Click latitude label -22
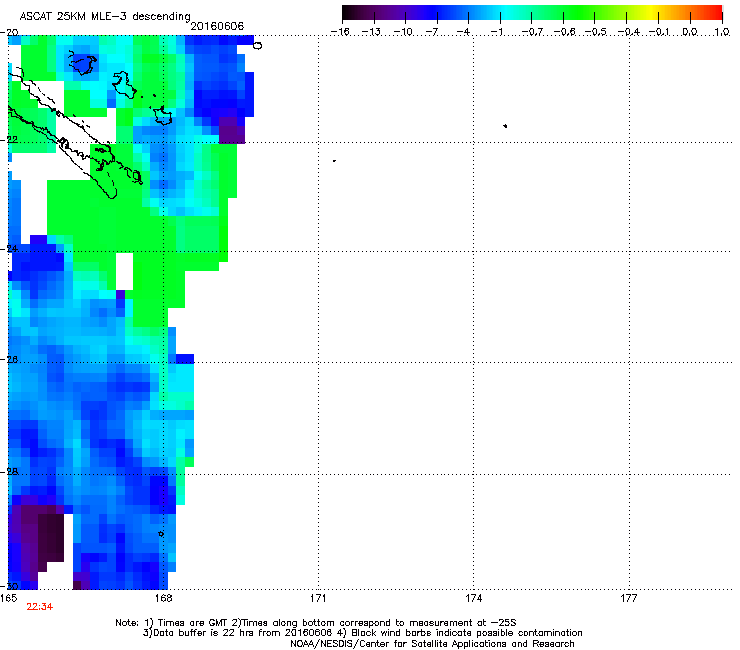Image resolution: width=740 pixels, height=650 pixels. (9, 139)
